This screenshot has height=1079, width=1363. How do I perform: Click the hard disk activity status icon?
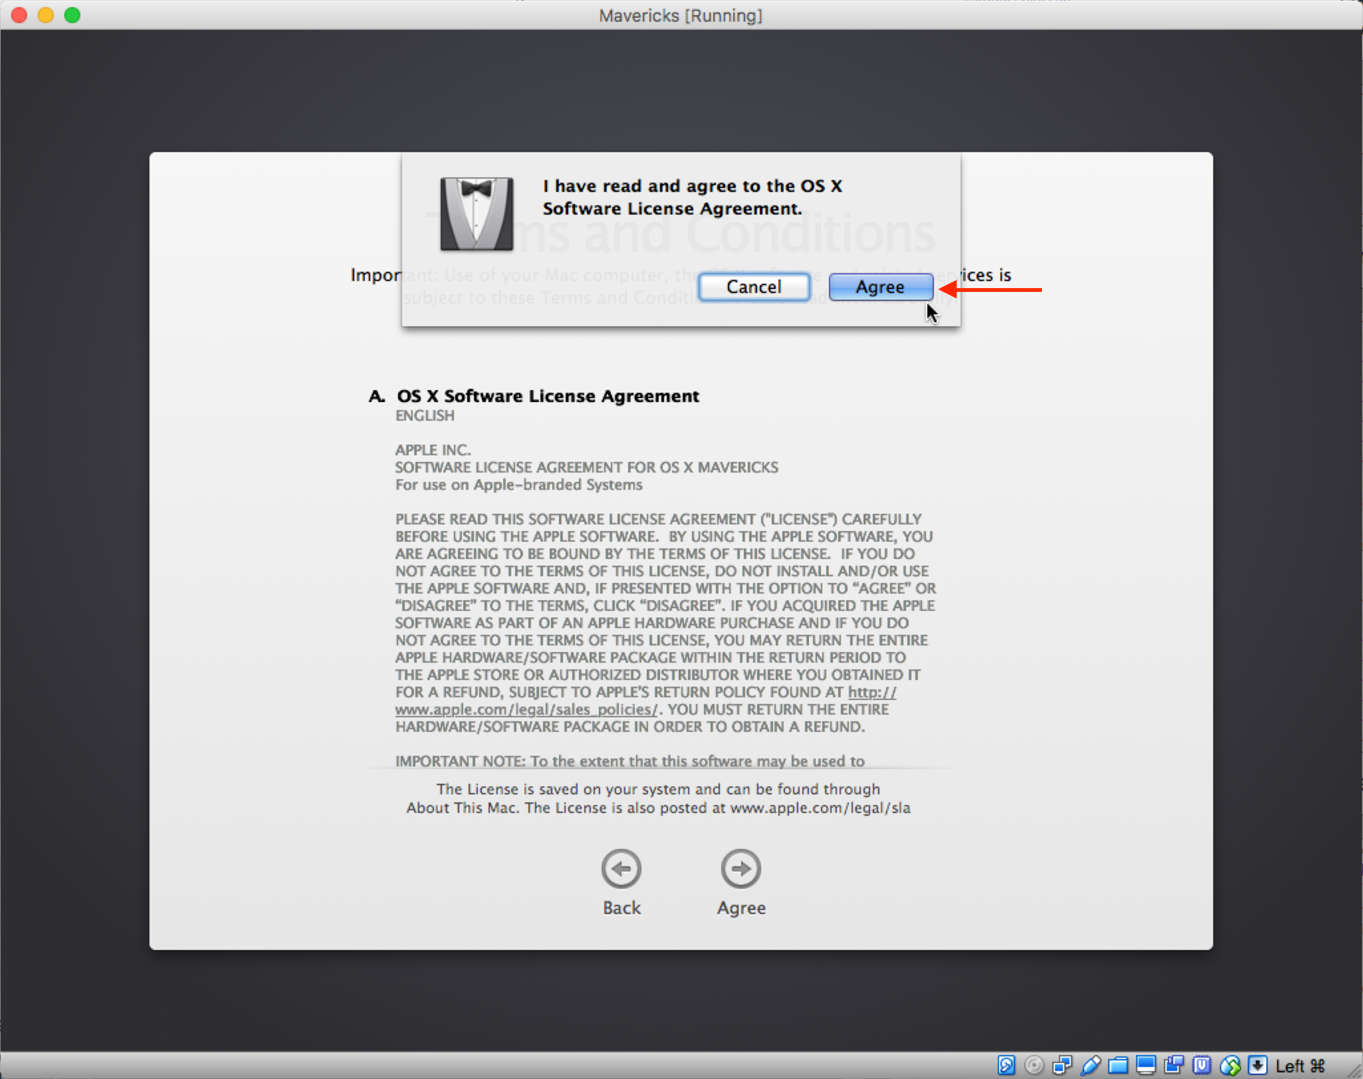pos(1006,1066)
